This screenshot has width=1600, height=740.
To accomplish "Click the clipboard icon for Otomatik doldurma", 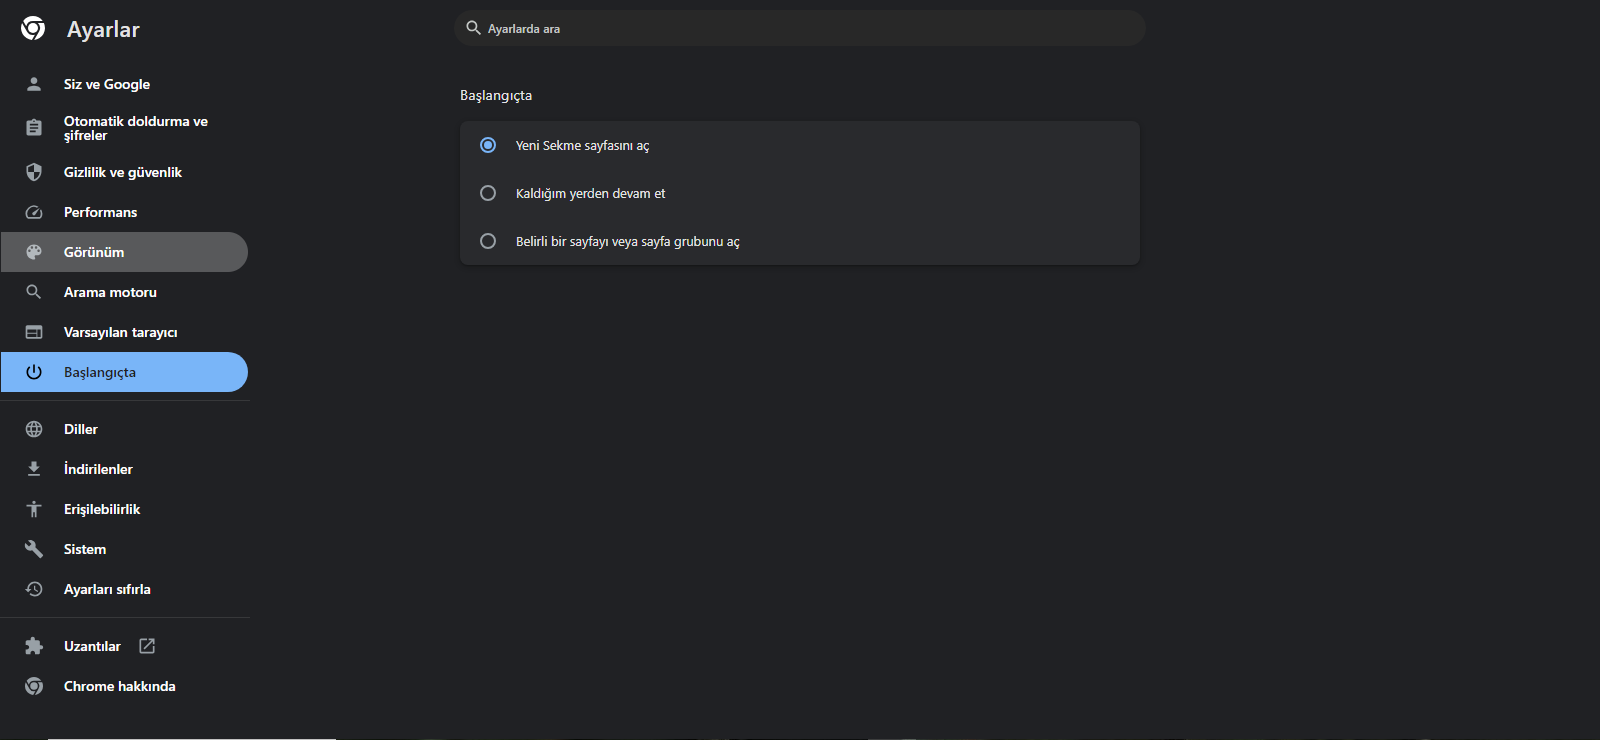I will [x=34, y=128].
